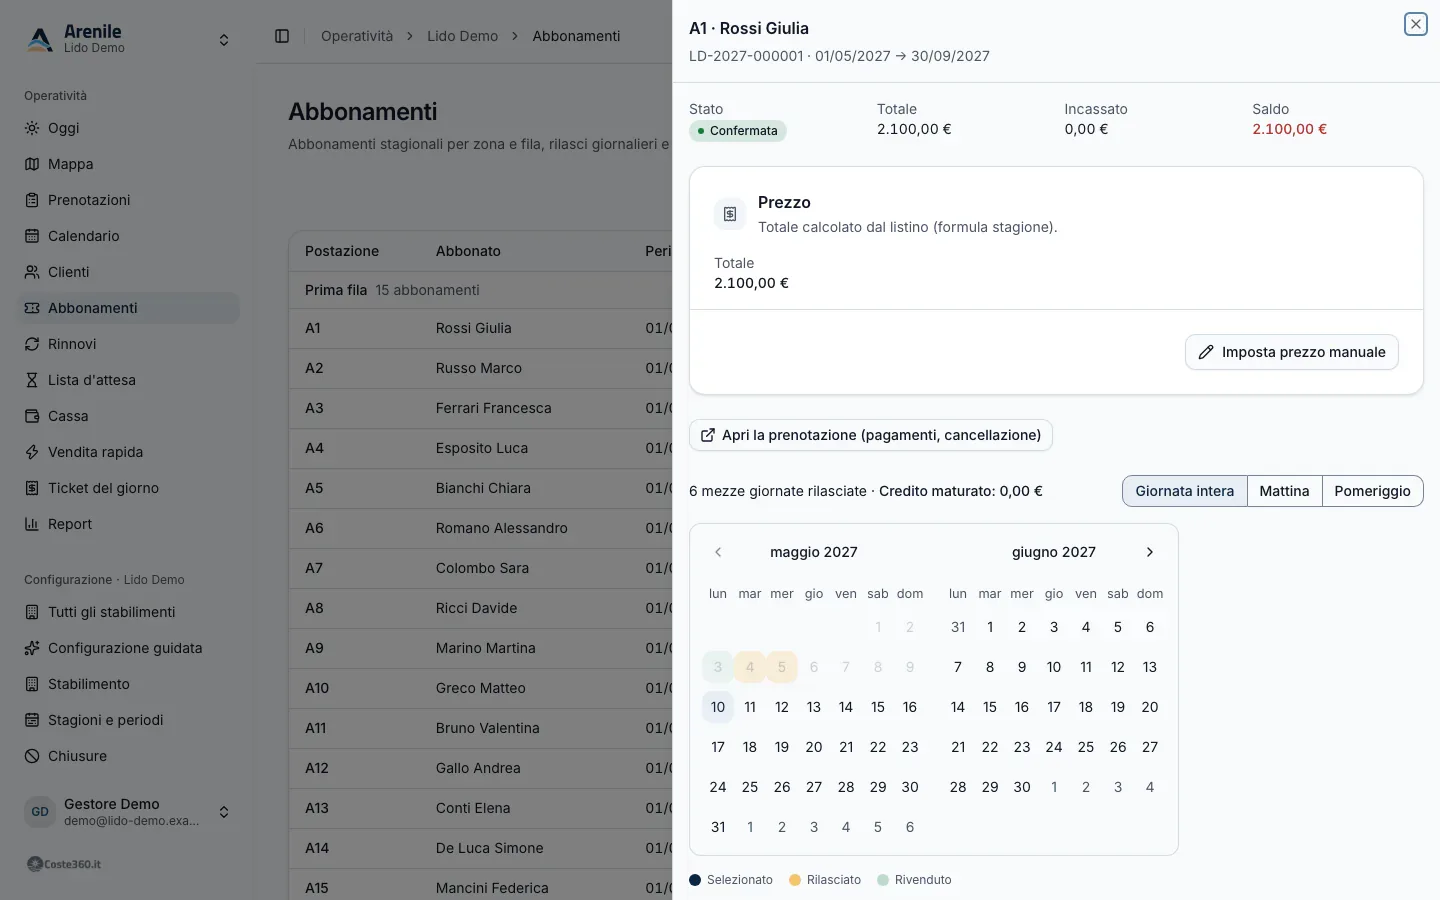Image resolution: width=1440 pixels, height=900 pixels.
Task: Click the A12 Gallo Andrea row
Action: [x=481, y=768]
